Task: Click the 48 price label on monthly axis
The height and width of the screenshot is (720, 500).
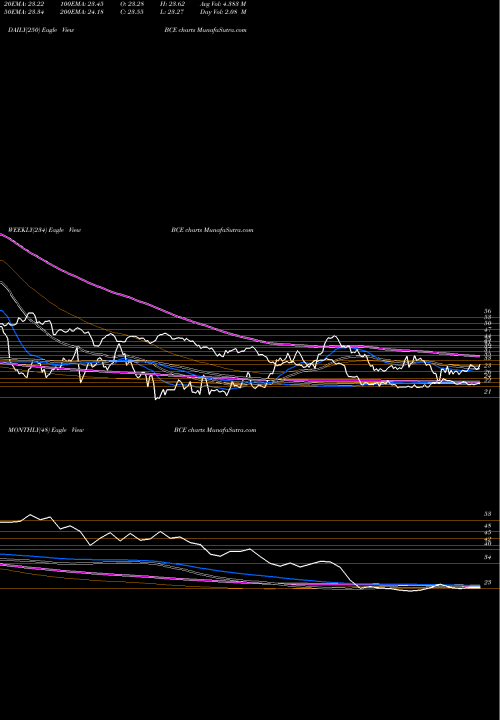Action: [x=488, y=526]
